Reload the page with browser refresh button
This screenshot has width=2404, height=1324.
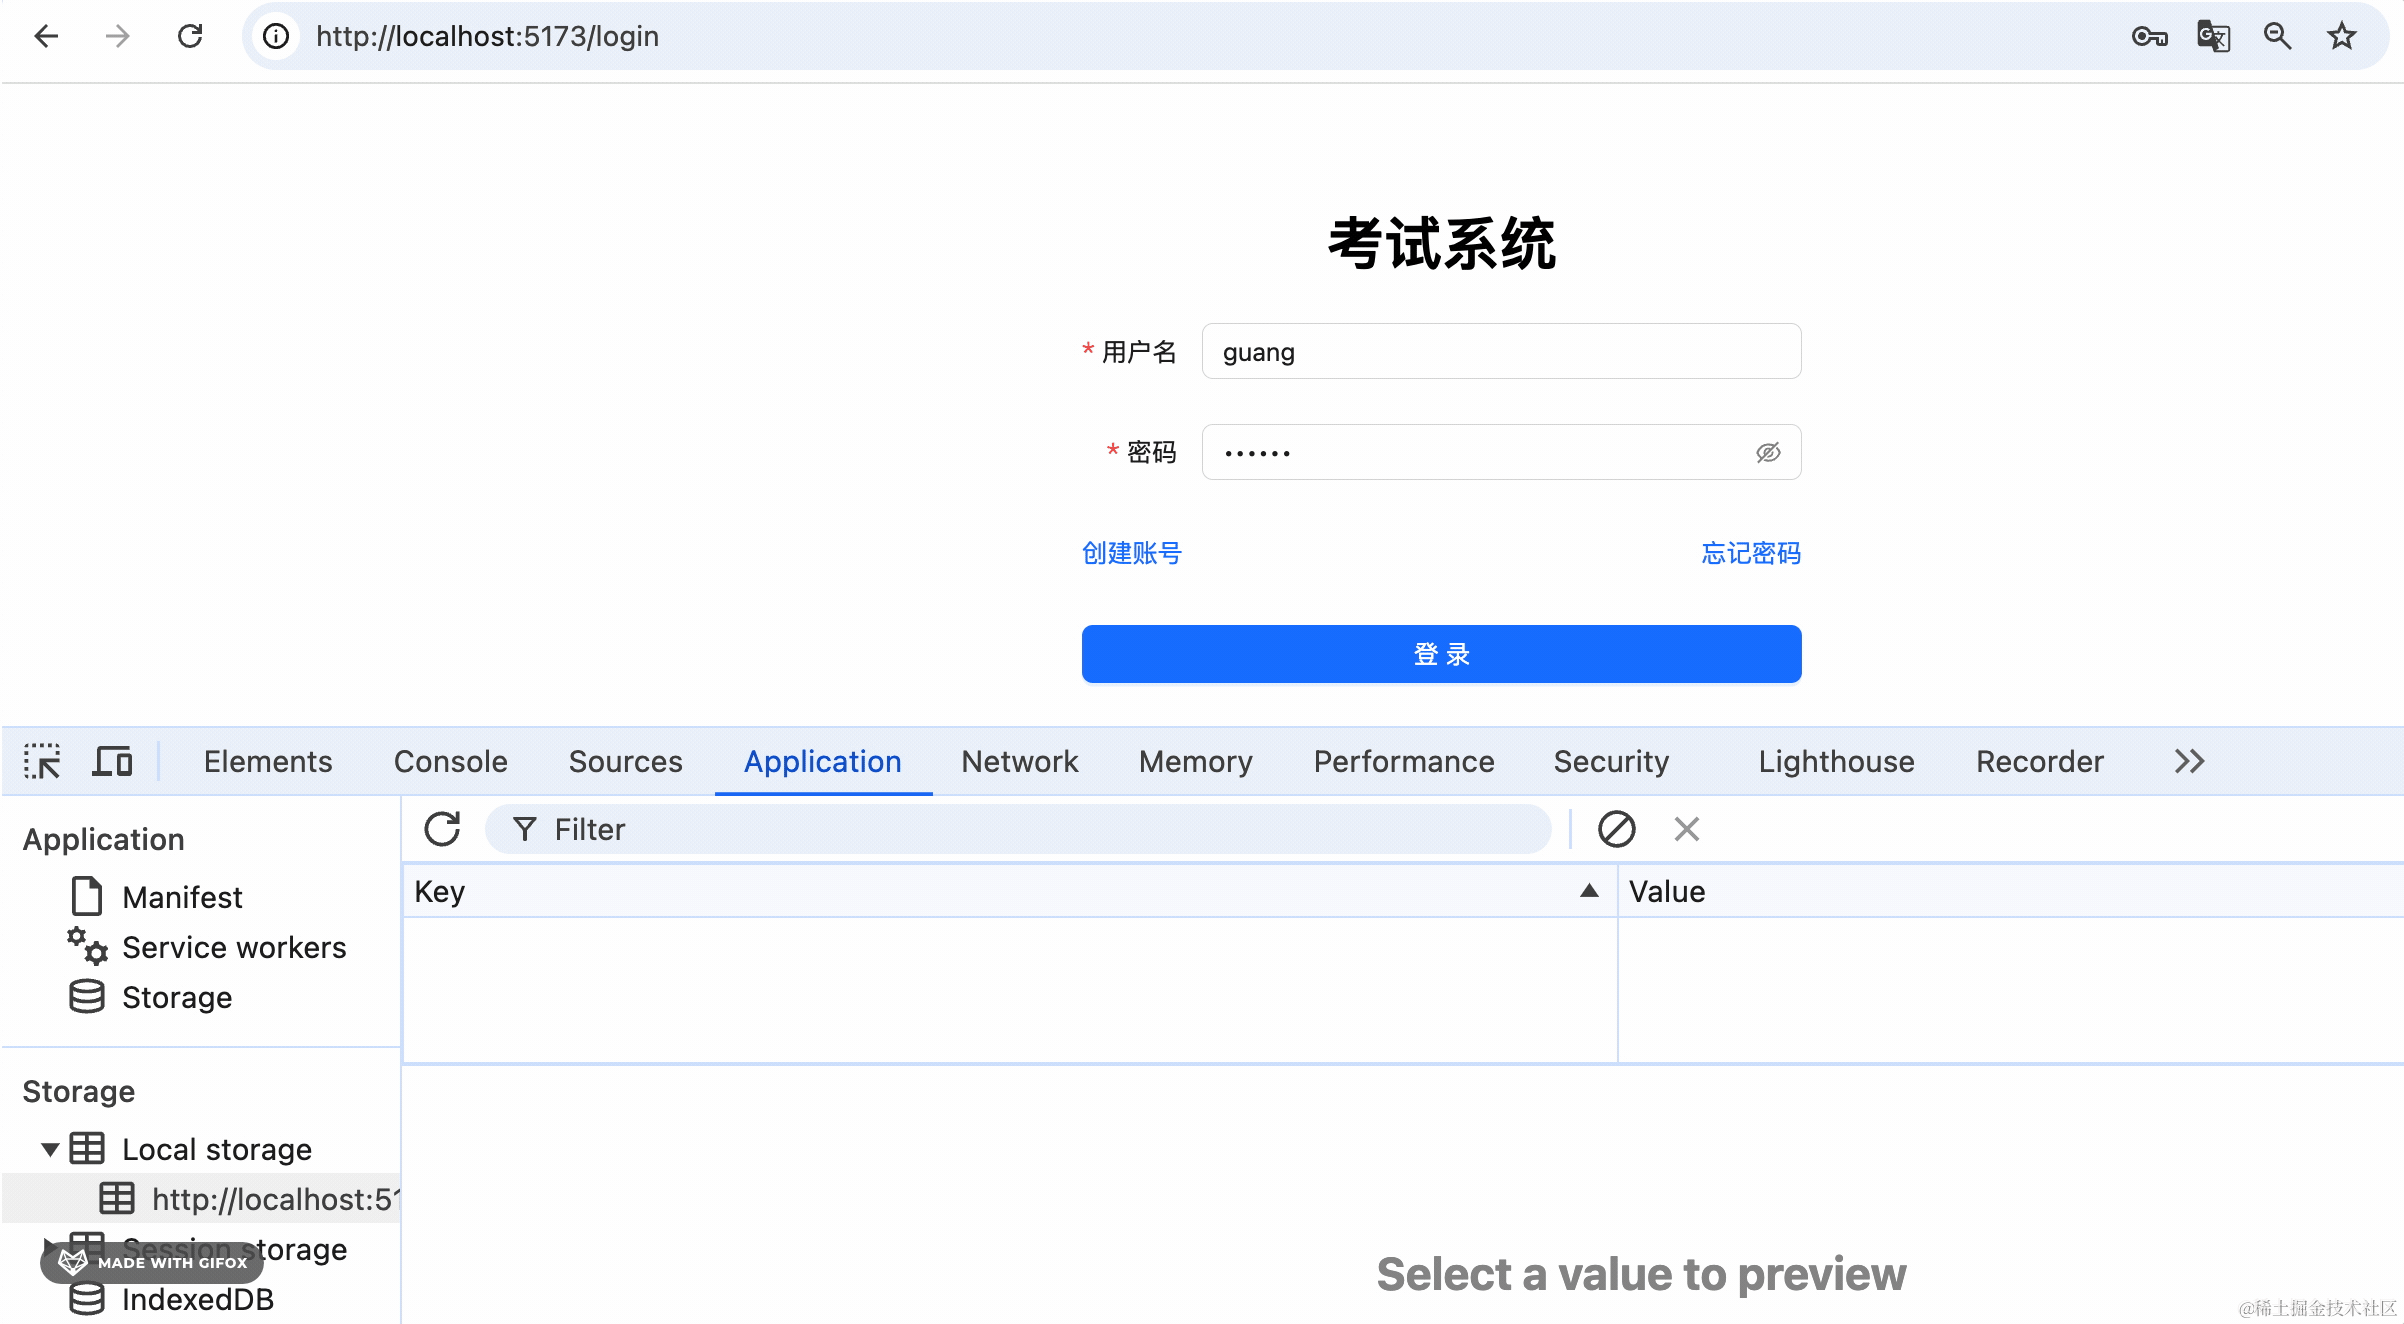click(190, 37)
